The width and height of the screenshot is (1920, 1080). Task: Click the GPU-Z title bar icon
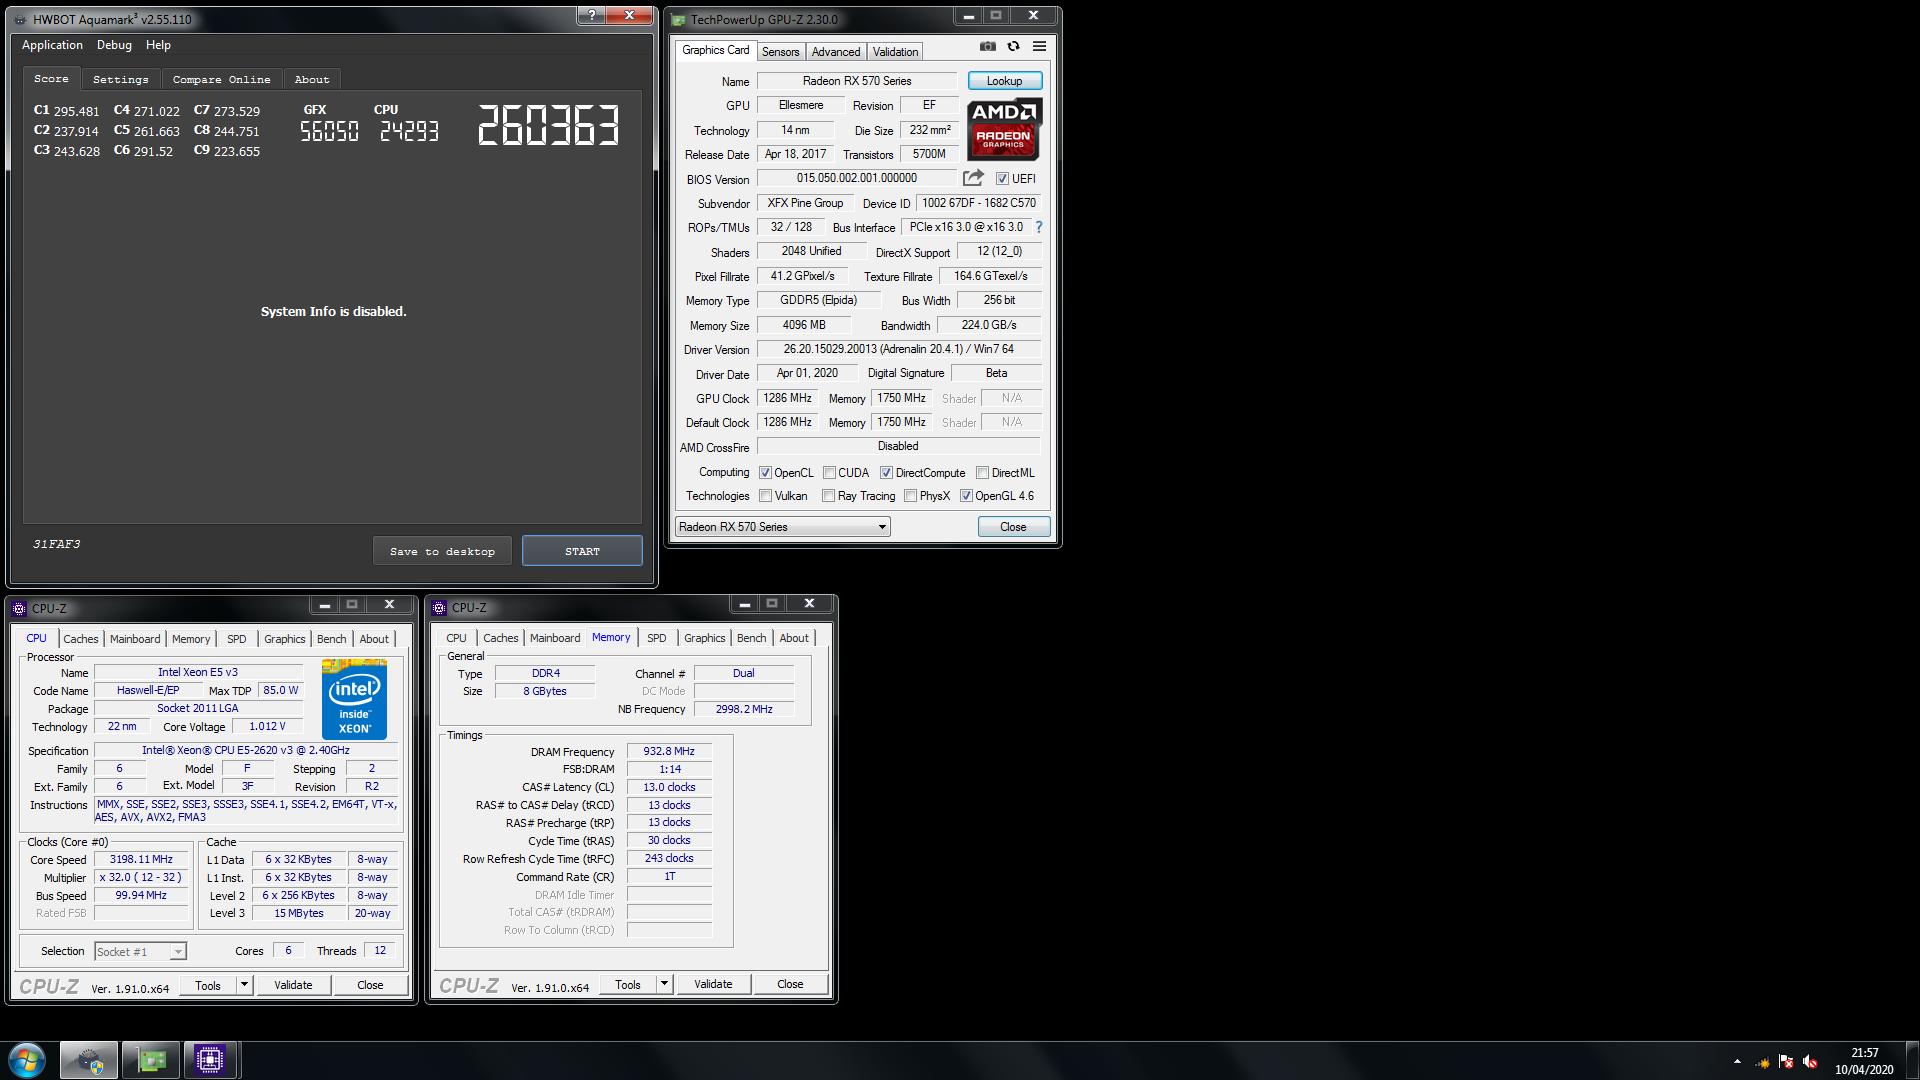coord(679,19)
